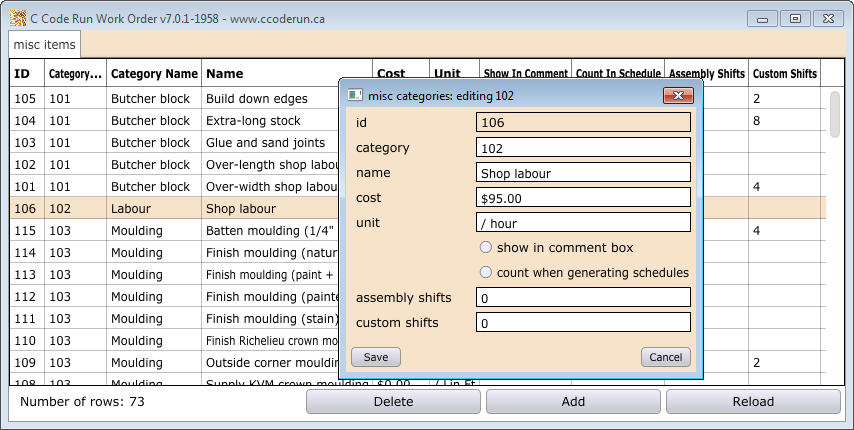Viewport: 854px width, 430px height.
Task: Focus the unit field with / hour
Action: click(x=583, y=222)
